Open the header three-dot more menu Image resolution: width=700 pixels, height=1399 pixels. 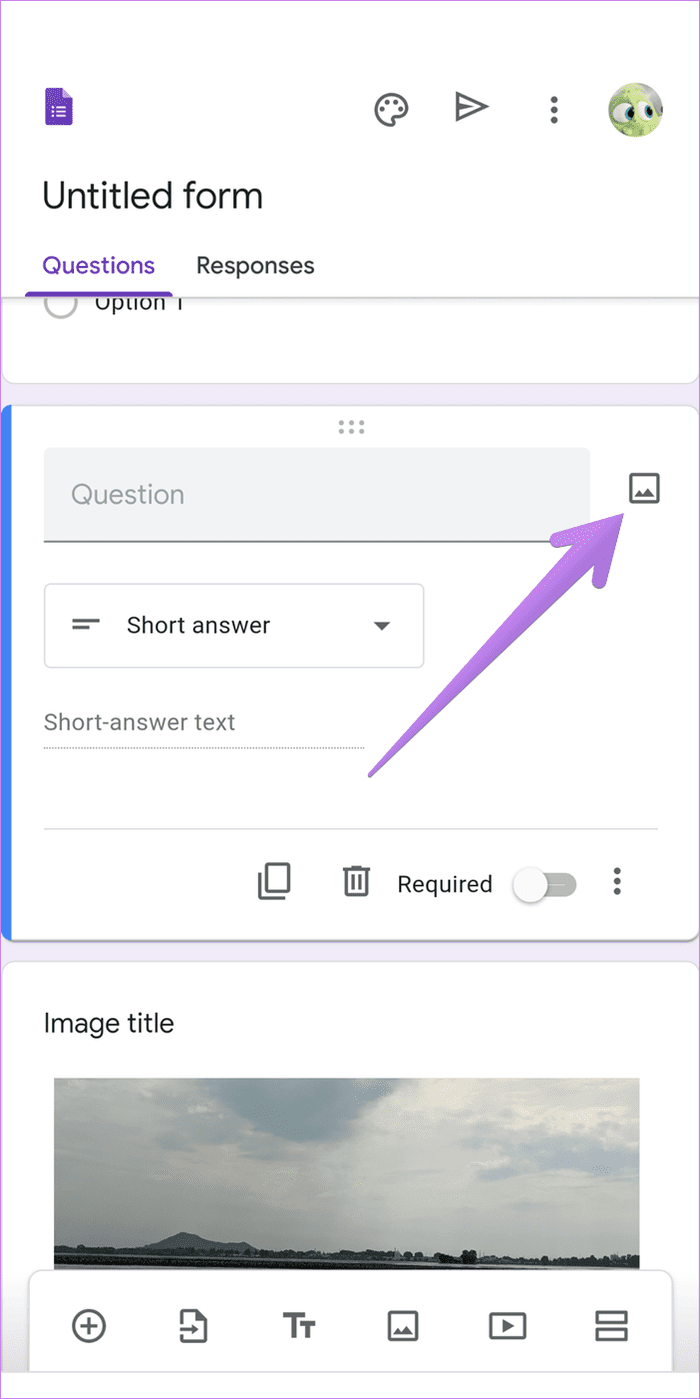[x=553, y=109]
